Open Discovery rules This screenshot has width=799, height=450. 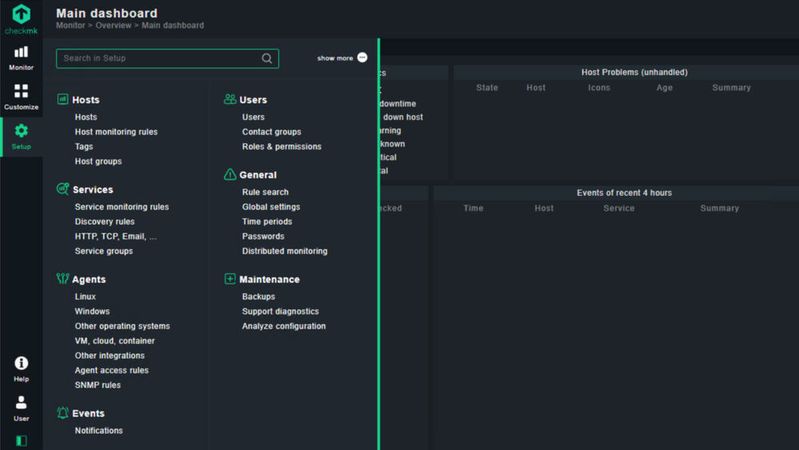(x=104, y=222)
